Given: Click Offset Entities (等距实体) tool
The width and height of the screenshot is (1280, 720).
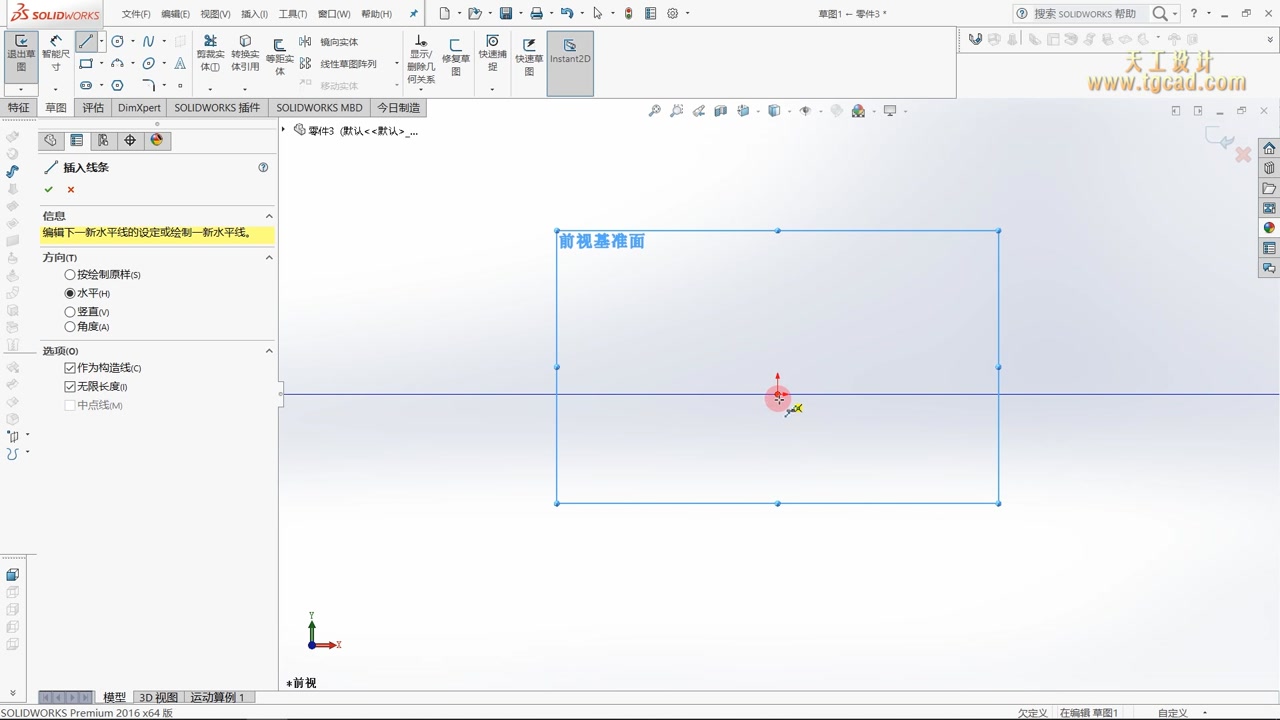Looking at the screenshot, I should tap(279, 56).
